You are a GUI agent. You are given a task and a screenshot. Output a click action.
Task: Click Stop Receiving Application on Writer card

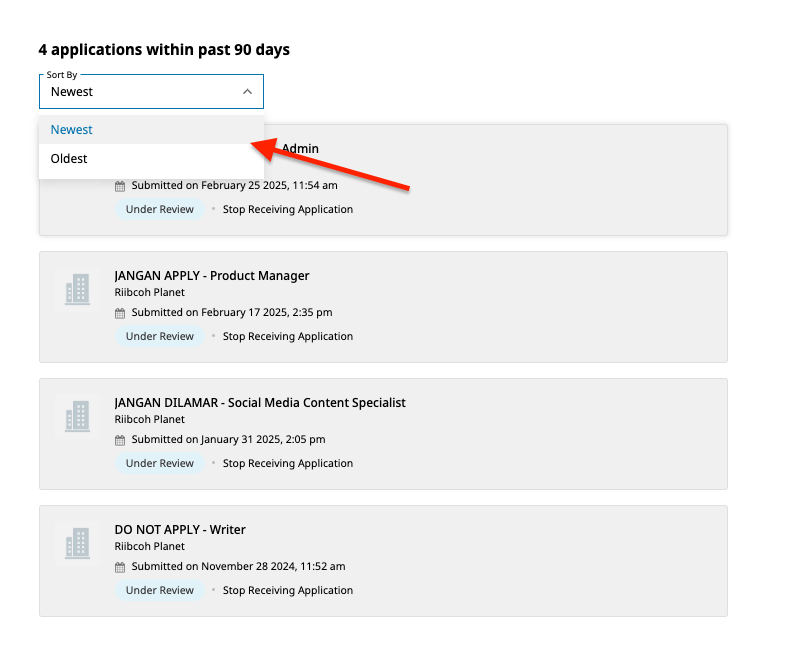click(288, 590)
